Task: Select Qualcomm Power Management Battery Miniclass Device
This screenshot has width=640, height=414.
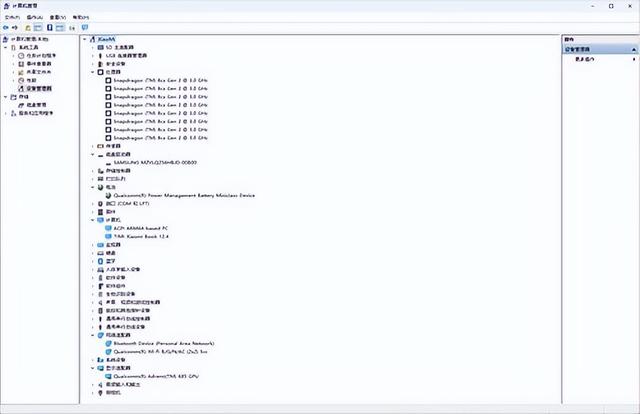Action: [184, 196]
